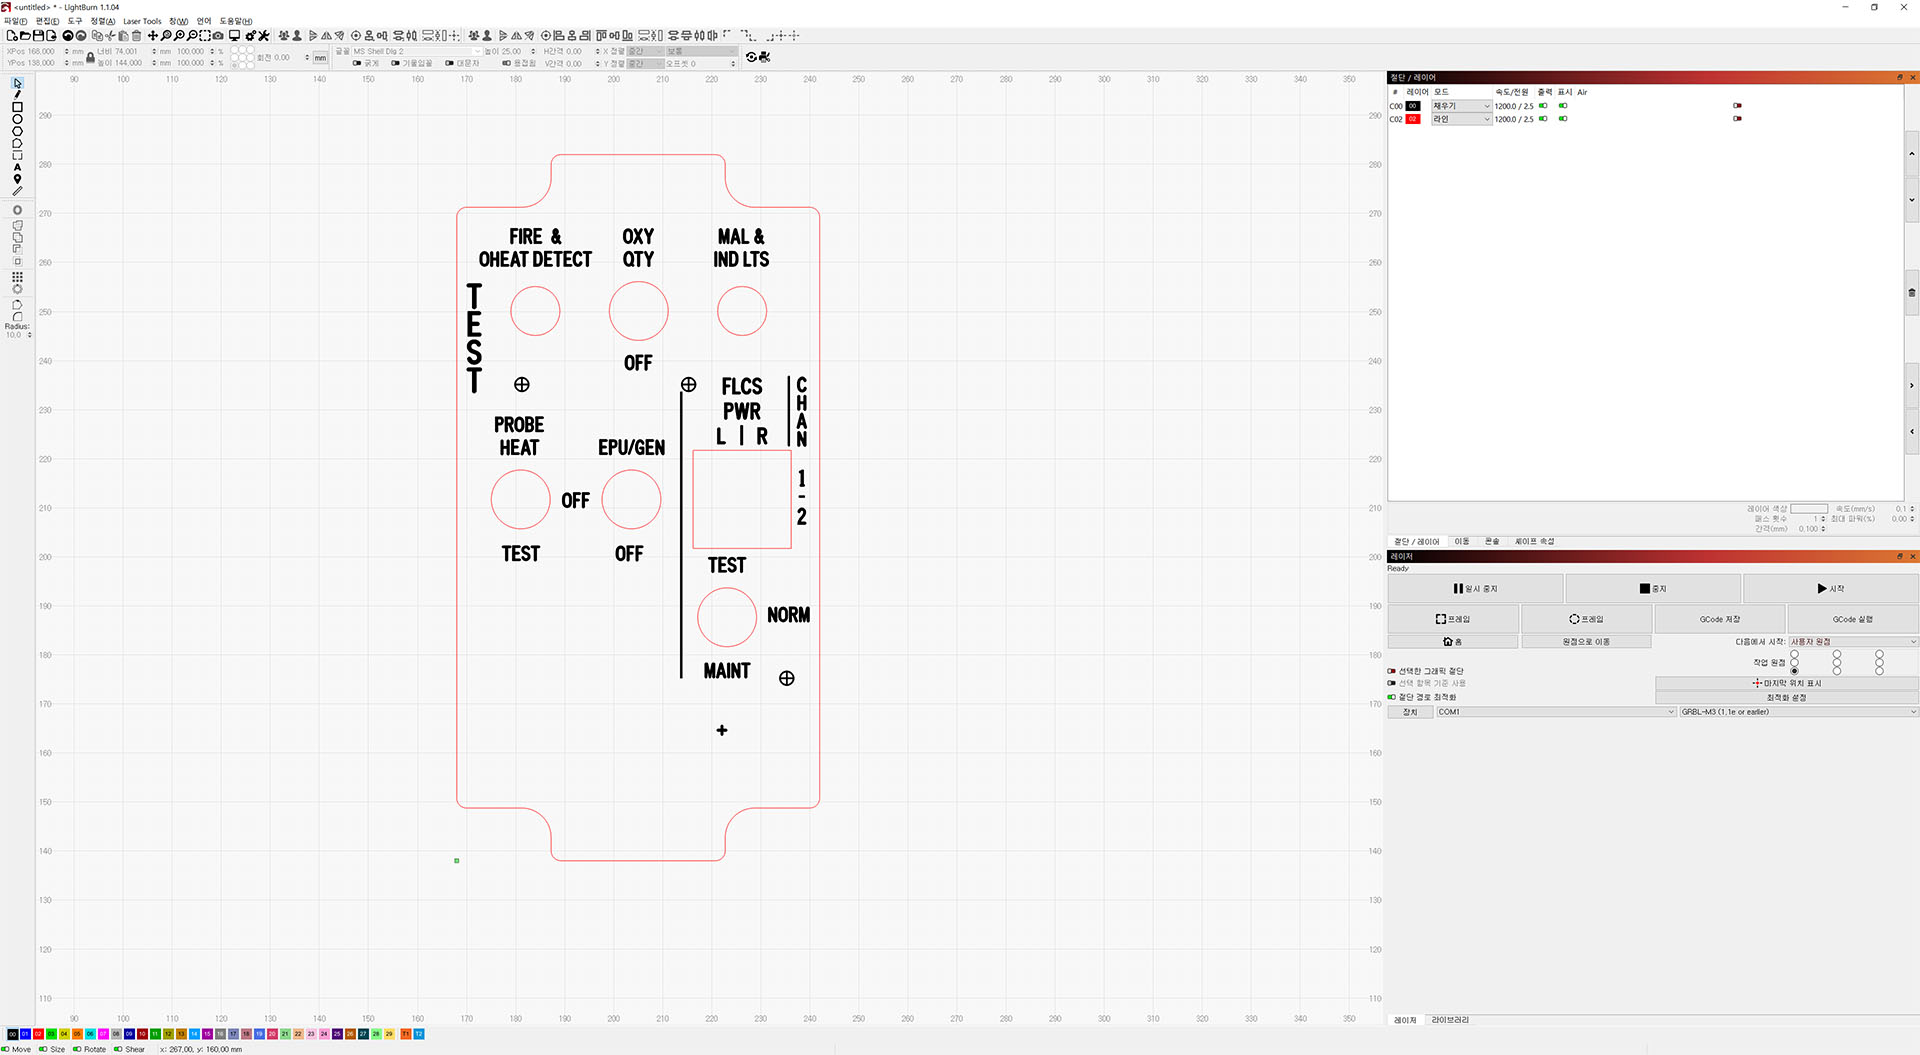Image resolution: width=1920 pixels, height=1055 pixels.
Task: Click New File icon in toolbar
Action: pyautogui.click(x=12, y=35)
